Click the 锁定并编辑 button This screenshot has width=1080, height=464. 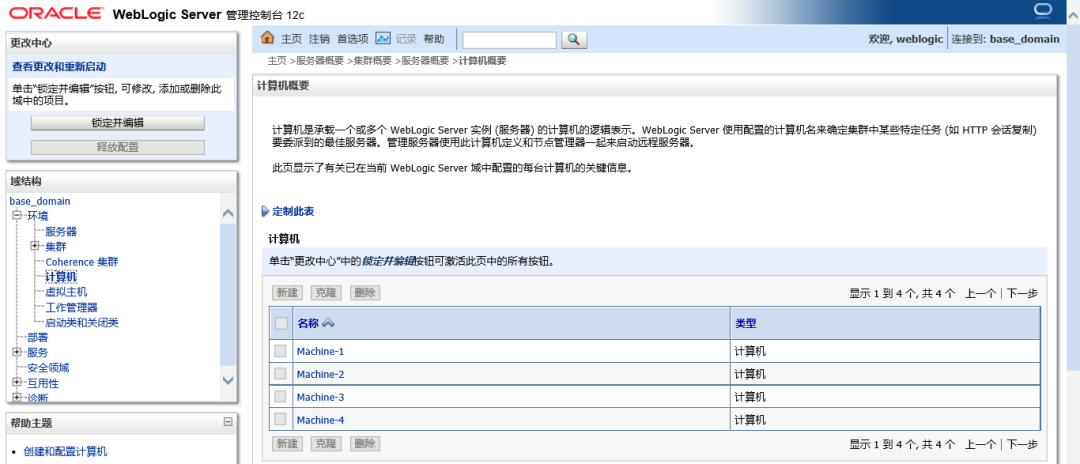(118, 123)
